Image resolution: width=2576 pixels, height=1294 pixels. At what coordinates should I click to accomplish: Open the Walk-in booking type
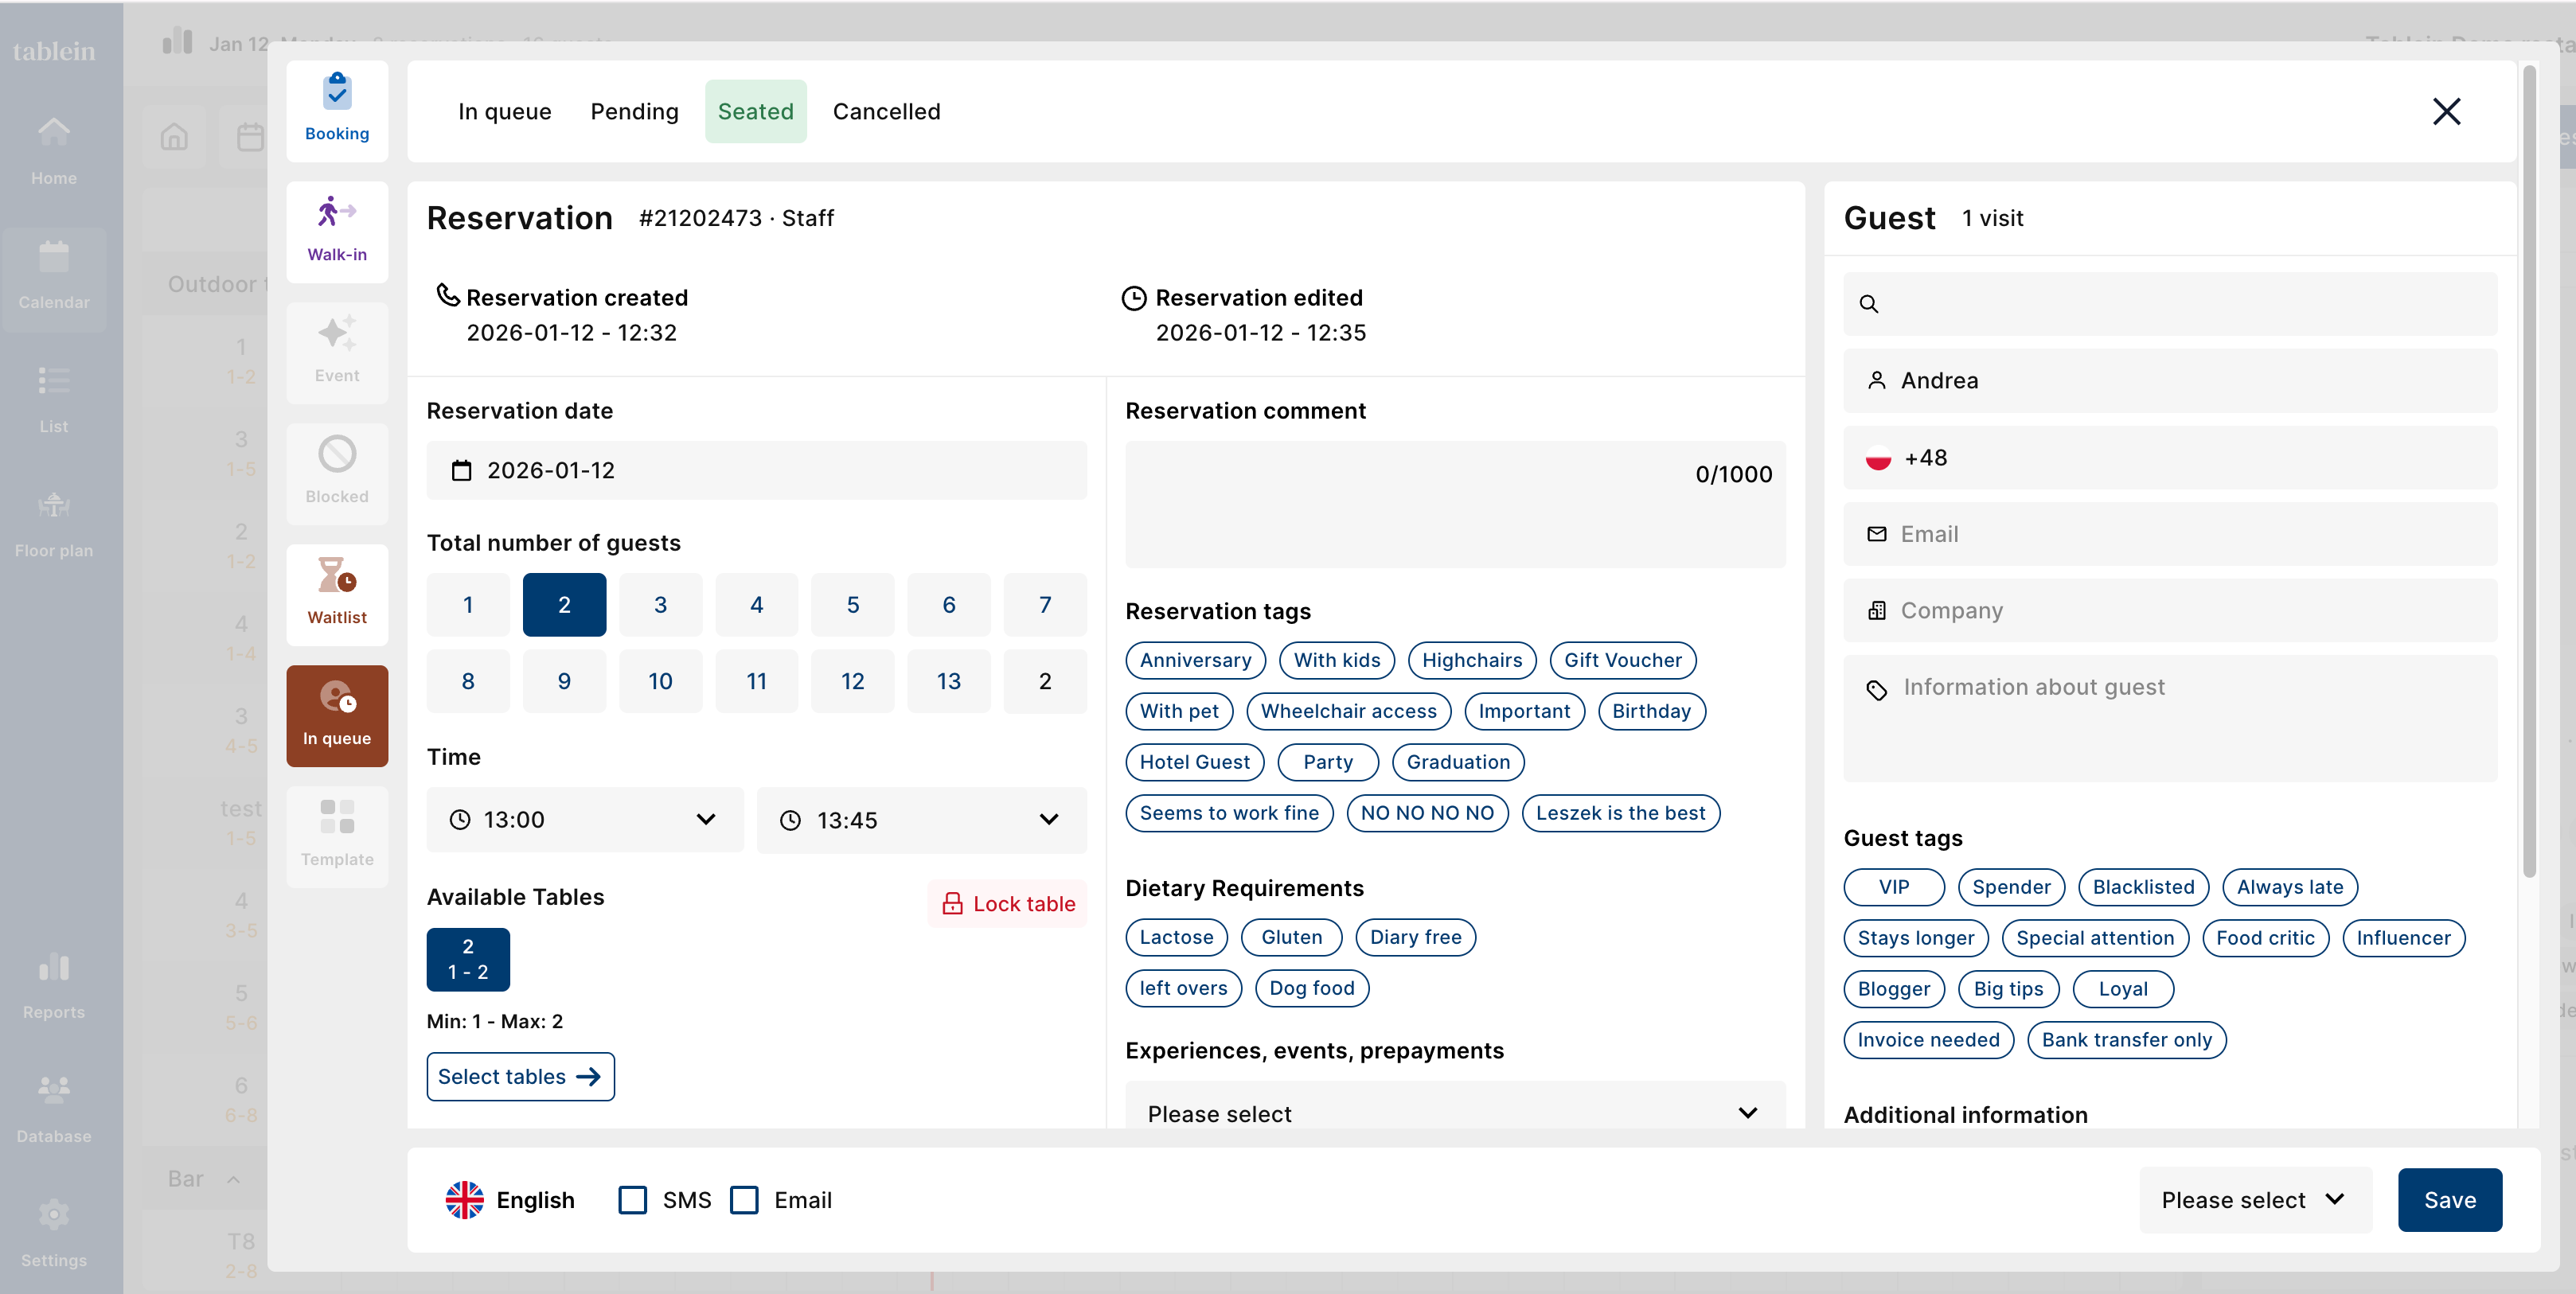click(337, 231)
